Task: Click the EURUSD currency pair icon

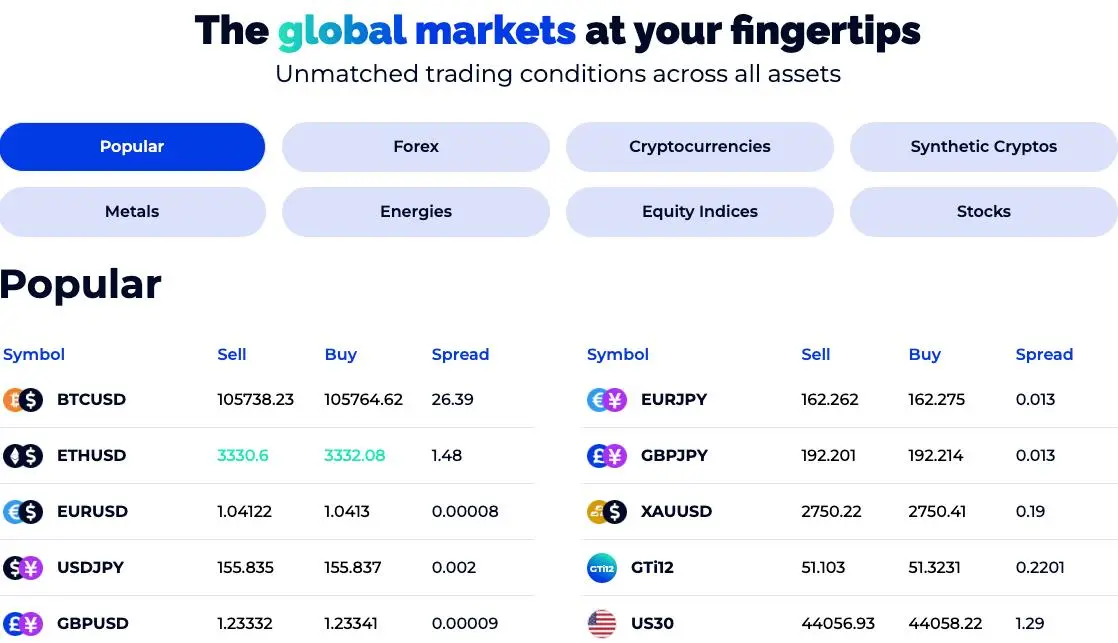Action: [x=23, y=512]
